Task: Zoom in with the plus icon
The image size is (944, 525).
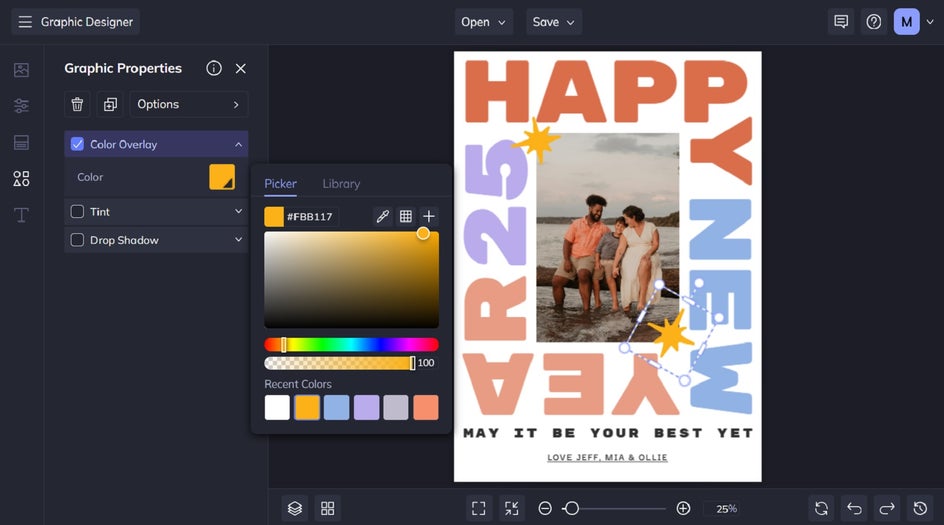Action: point(683,509)
